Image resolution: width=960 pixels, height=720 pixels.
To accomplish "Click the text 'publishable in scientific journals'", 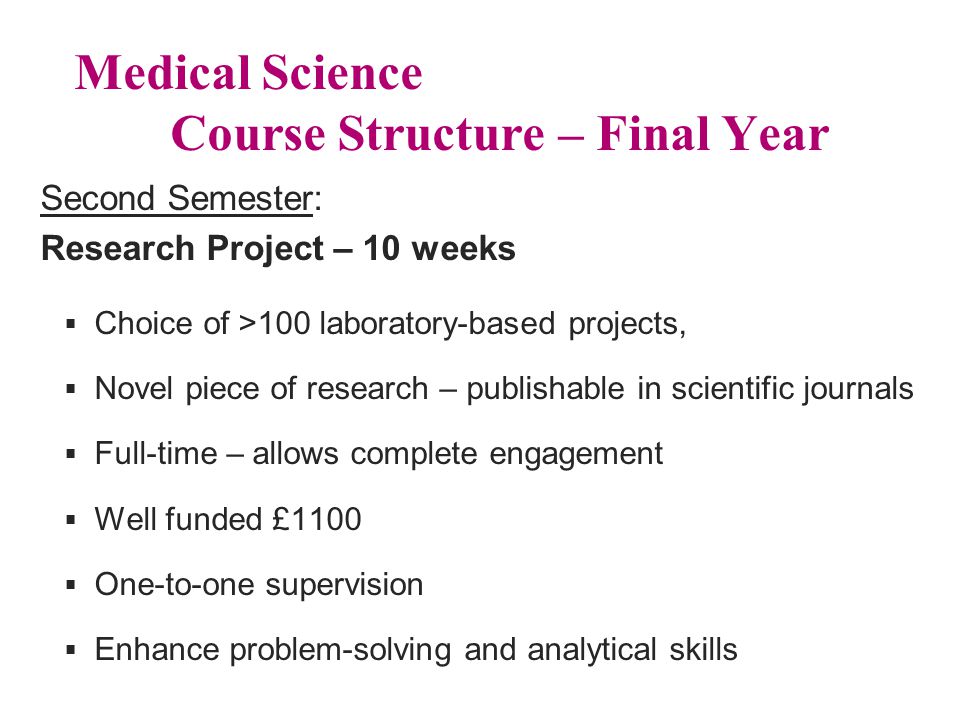I will (x=690, y=389).
